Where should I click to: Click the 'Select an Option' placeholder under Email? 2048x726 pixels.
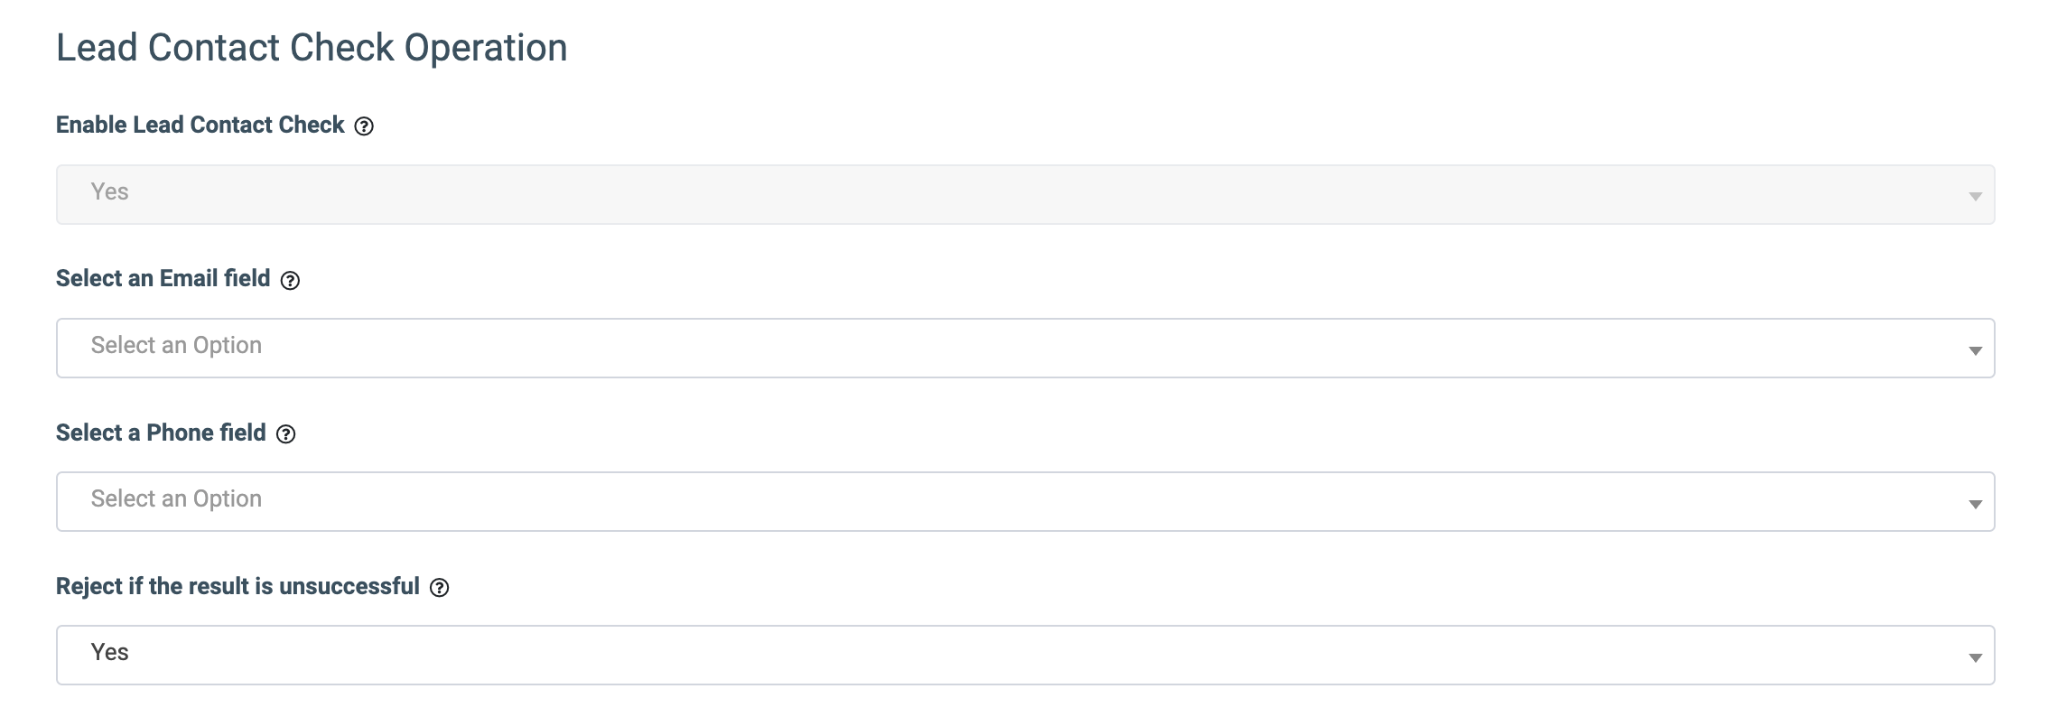tap(176, 346)
